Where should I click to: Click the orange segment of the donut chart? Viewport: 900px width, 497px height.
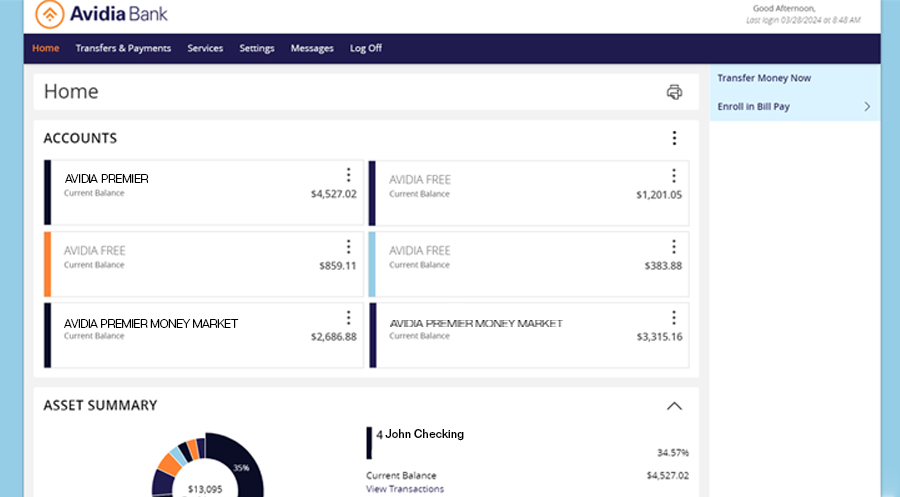point(169,464)
